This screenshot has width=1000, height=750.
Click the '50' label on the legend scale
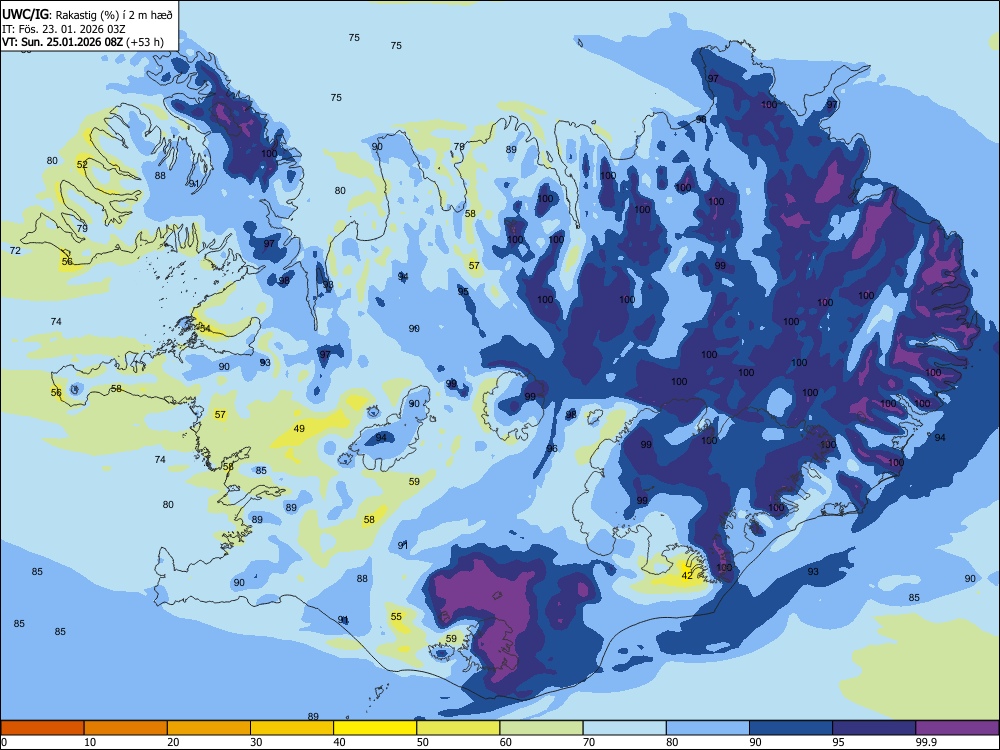point(423,742)
